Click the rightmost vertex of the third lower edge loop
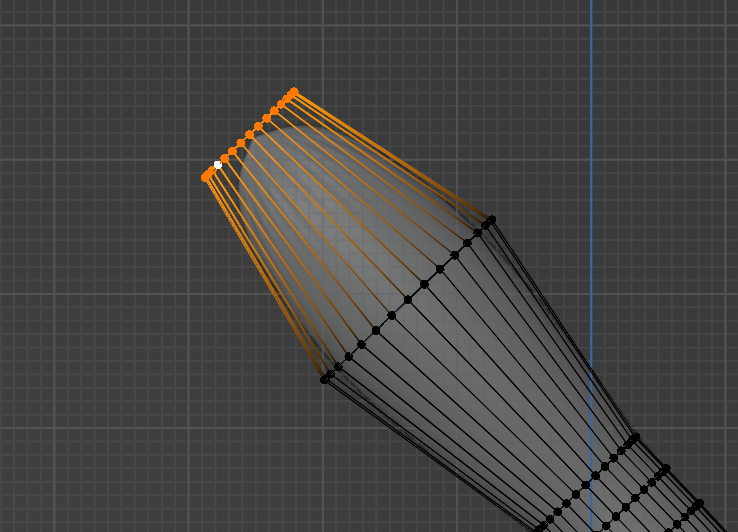 pos(698,503)
